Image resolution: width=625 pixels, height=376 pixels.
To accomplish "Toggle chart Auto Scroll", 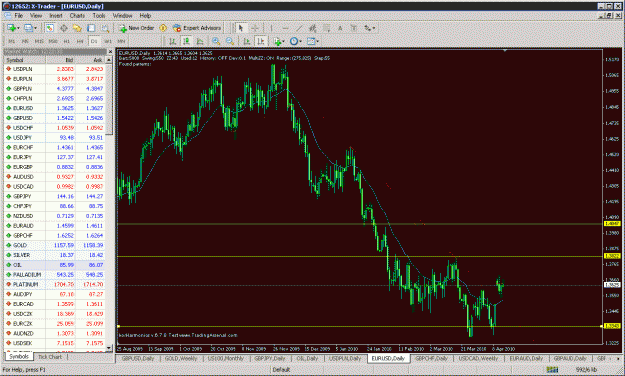I will click(x=247, y=41).
